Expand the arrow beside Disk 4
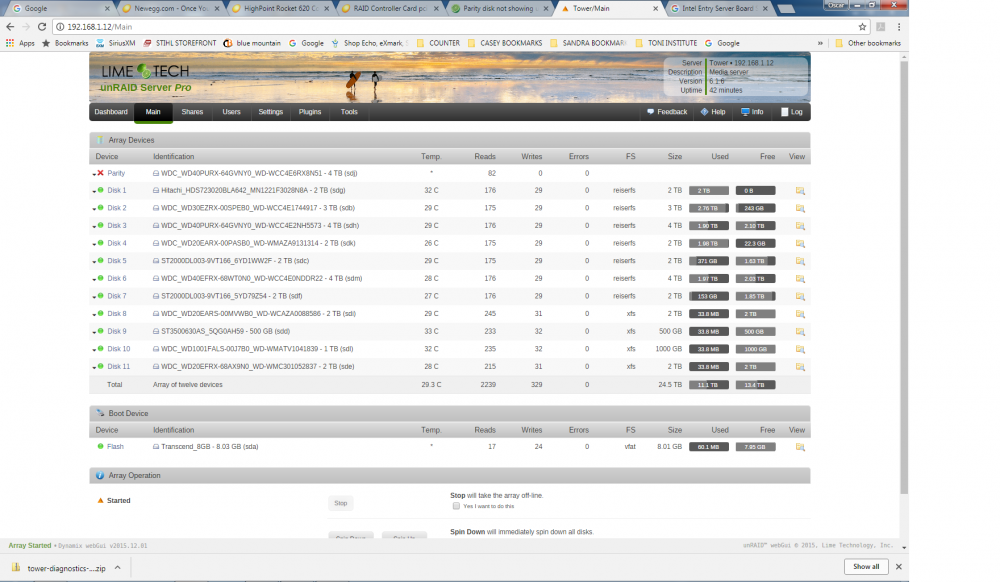1000x582 pixels. (x=94, y=244)
